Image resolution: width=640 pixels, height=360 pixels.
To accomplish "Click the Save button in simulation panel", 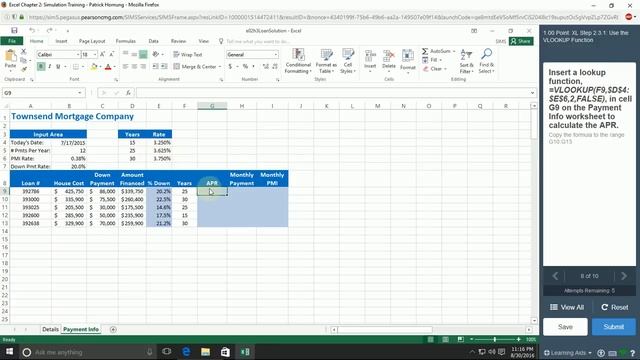I will 565,327.
